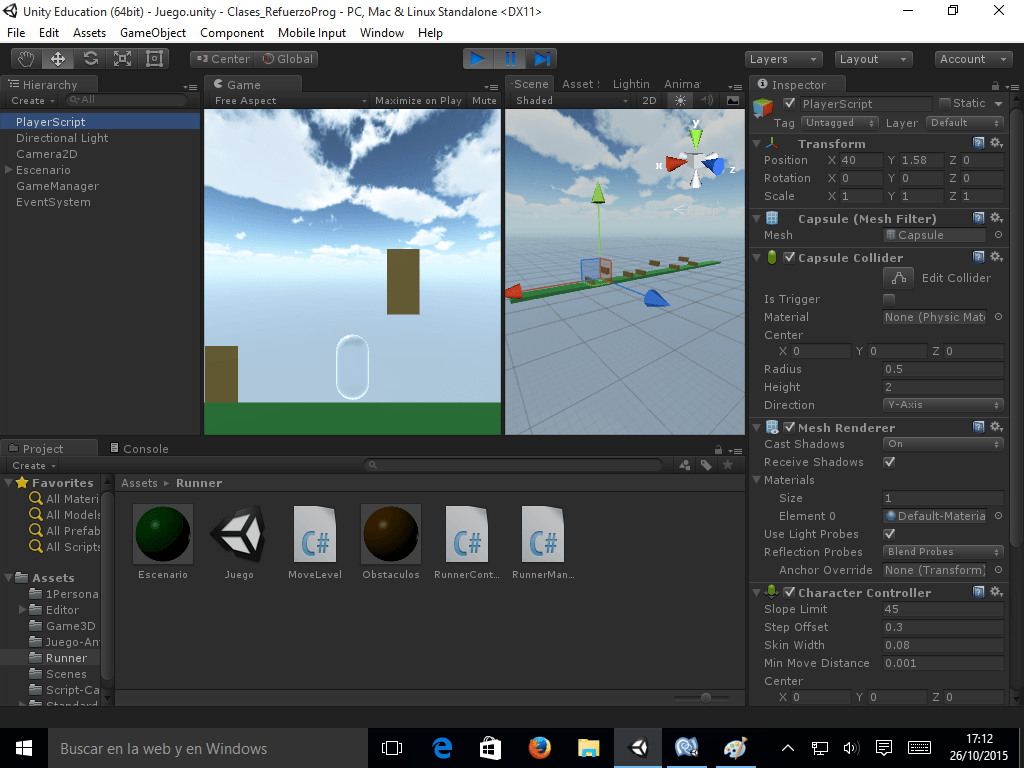Expand the Escenario hierarchy item

click(8, 170)
